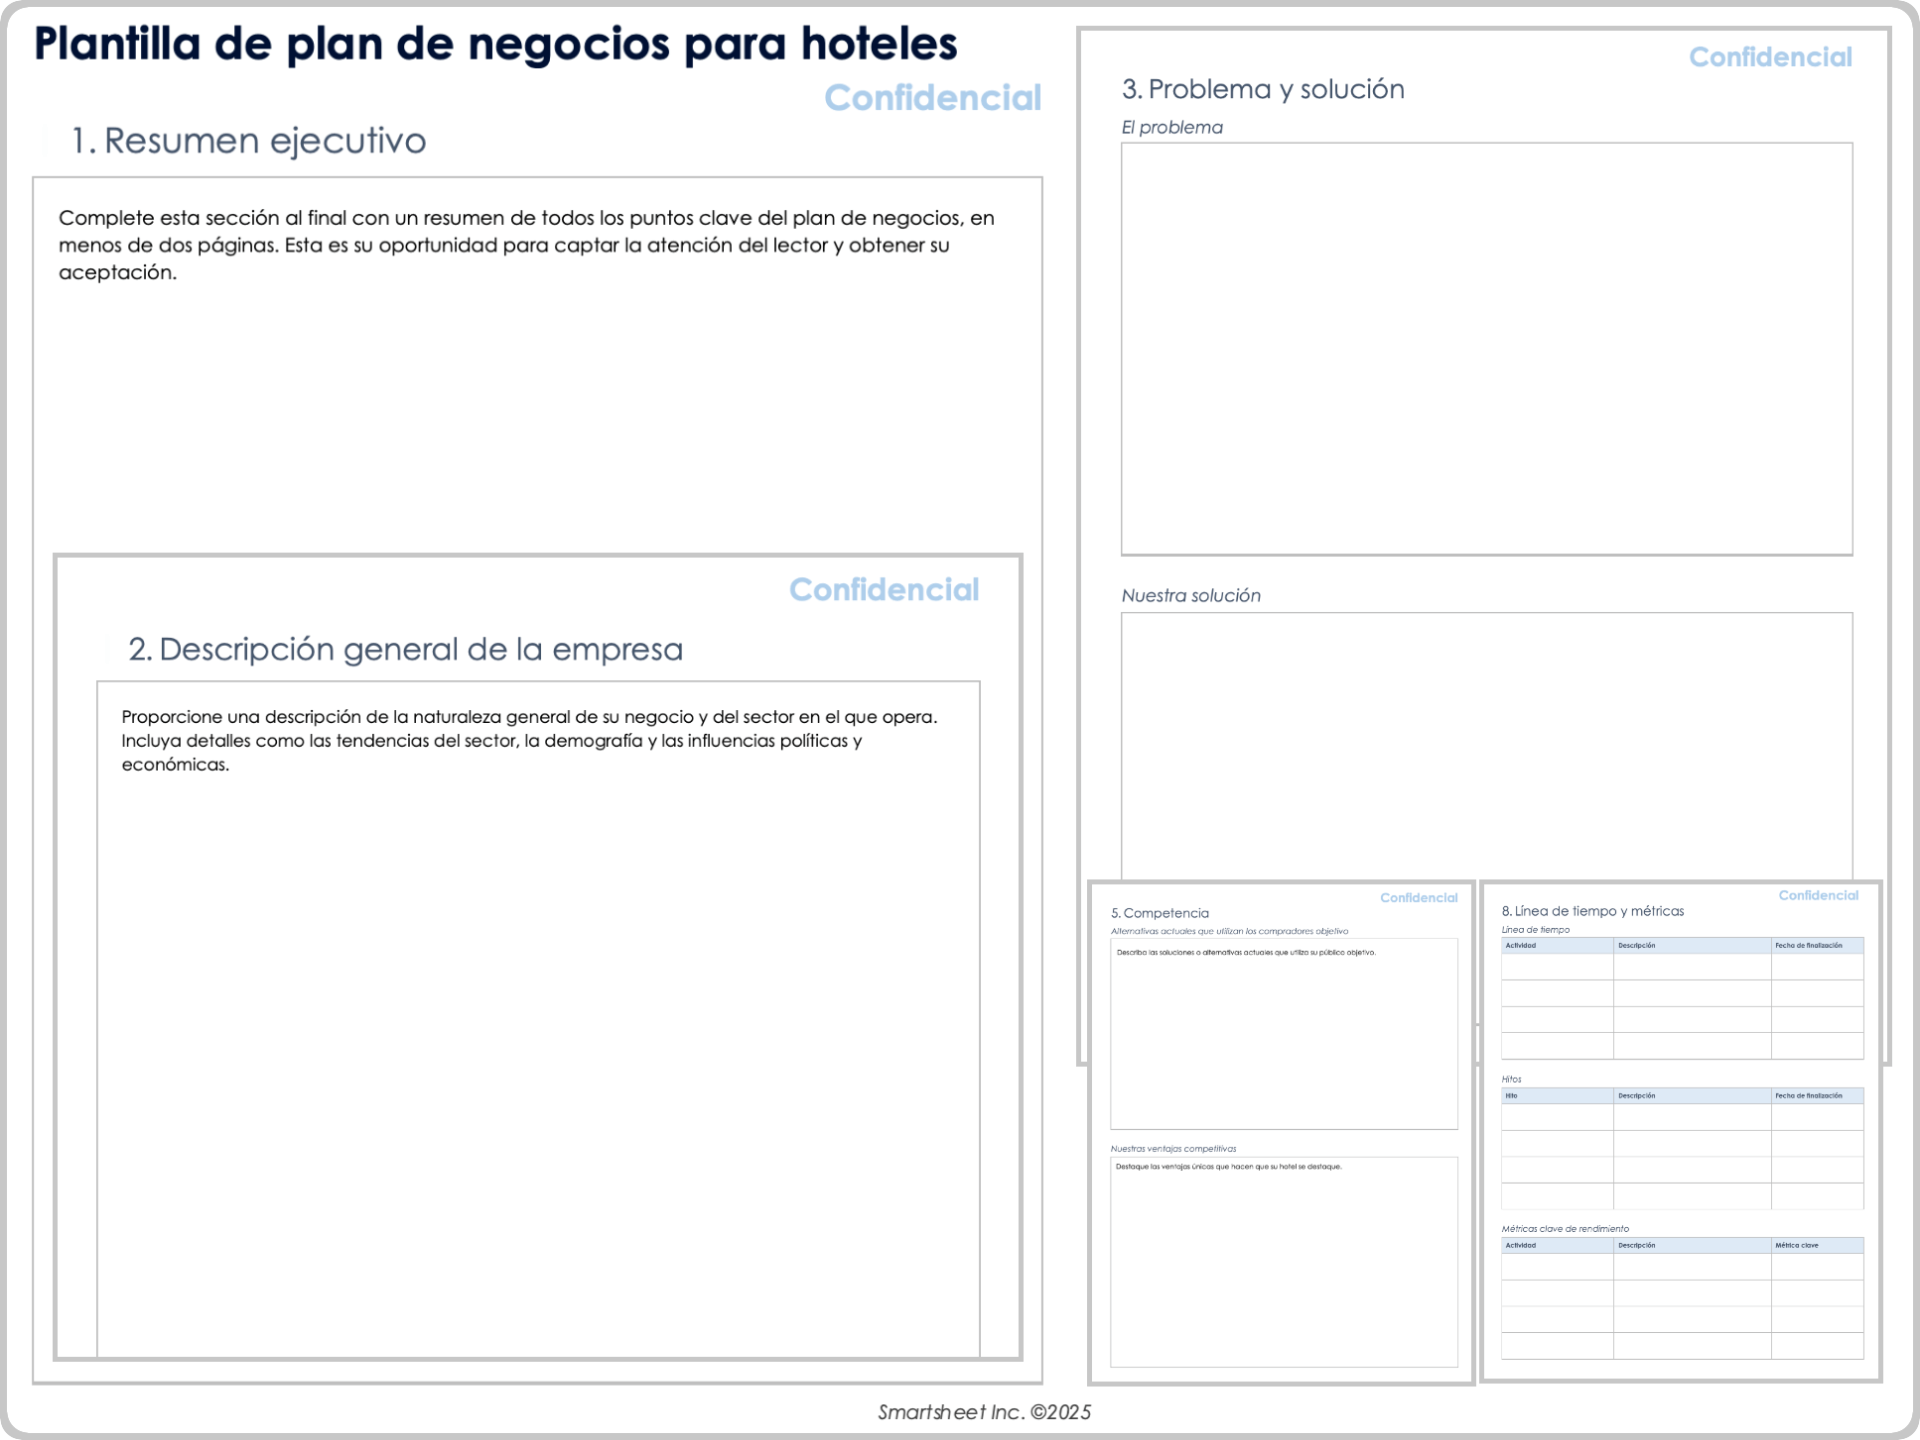Click inside the empty 'Nuestra solución' box
The image size is (1920, 1440).
click(x=1486, y=745)
